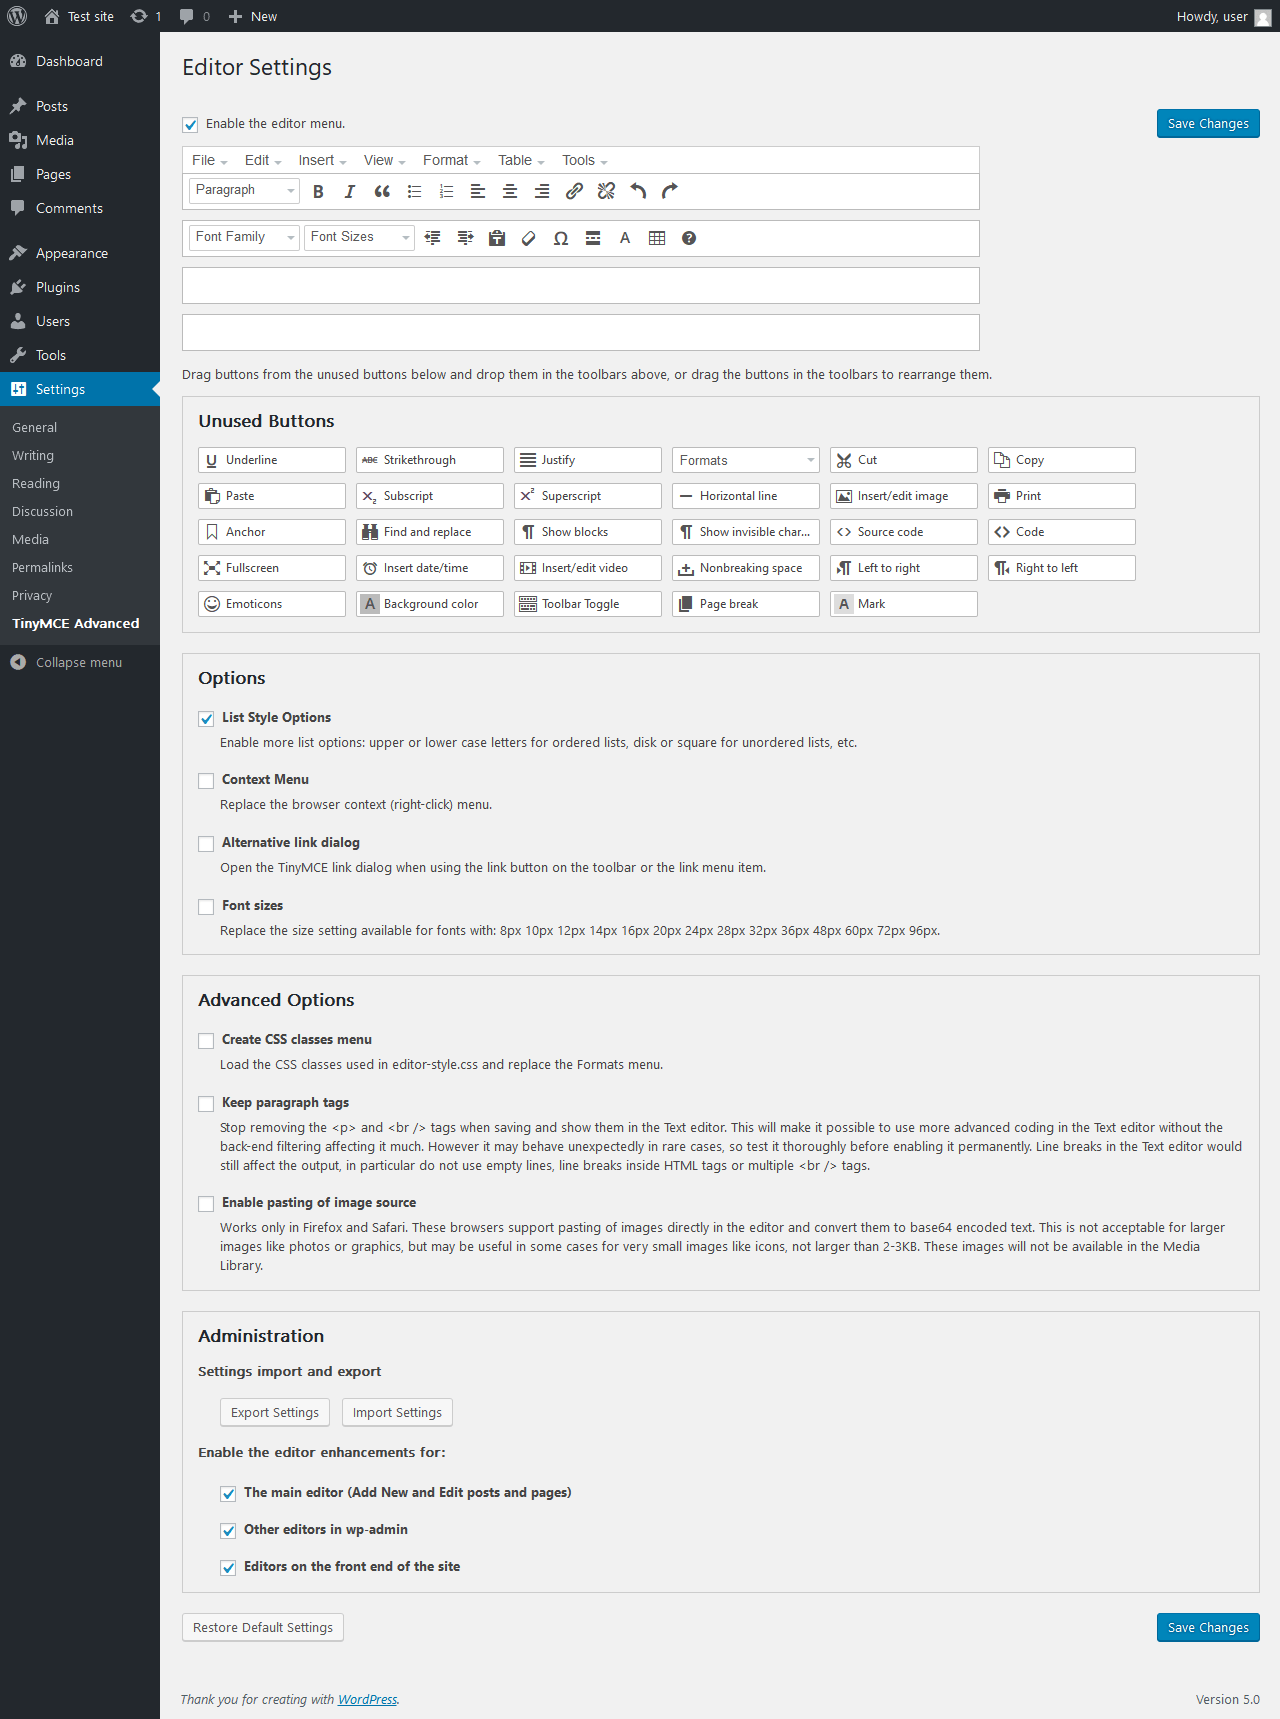Open the Paragraph format dropdown
Image resolution: width=1280 pixels, height=1719 pixels.
click(244, 190)
